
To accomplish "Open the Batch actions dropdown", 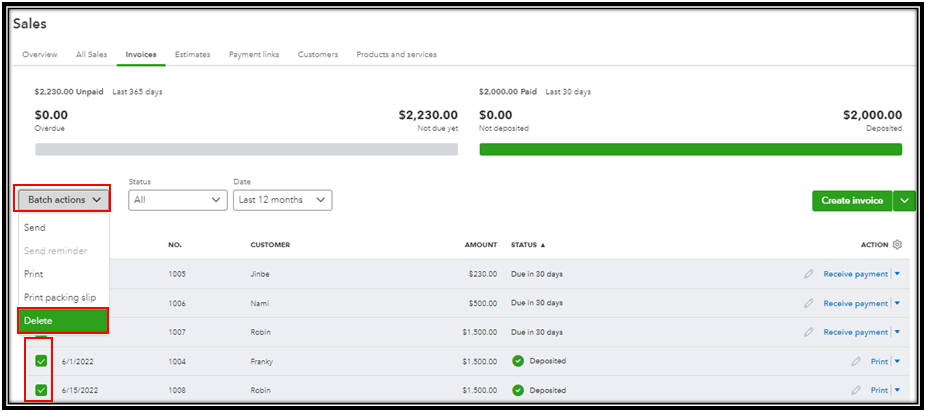I will [63, 200].
